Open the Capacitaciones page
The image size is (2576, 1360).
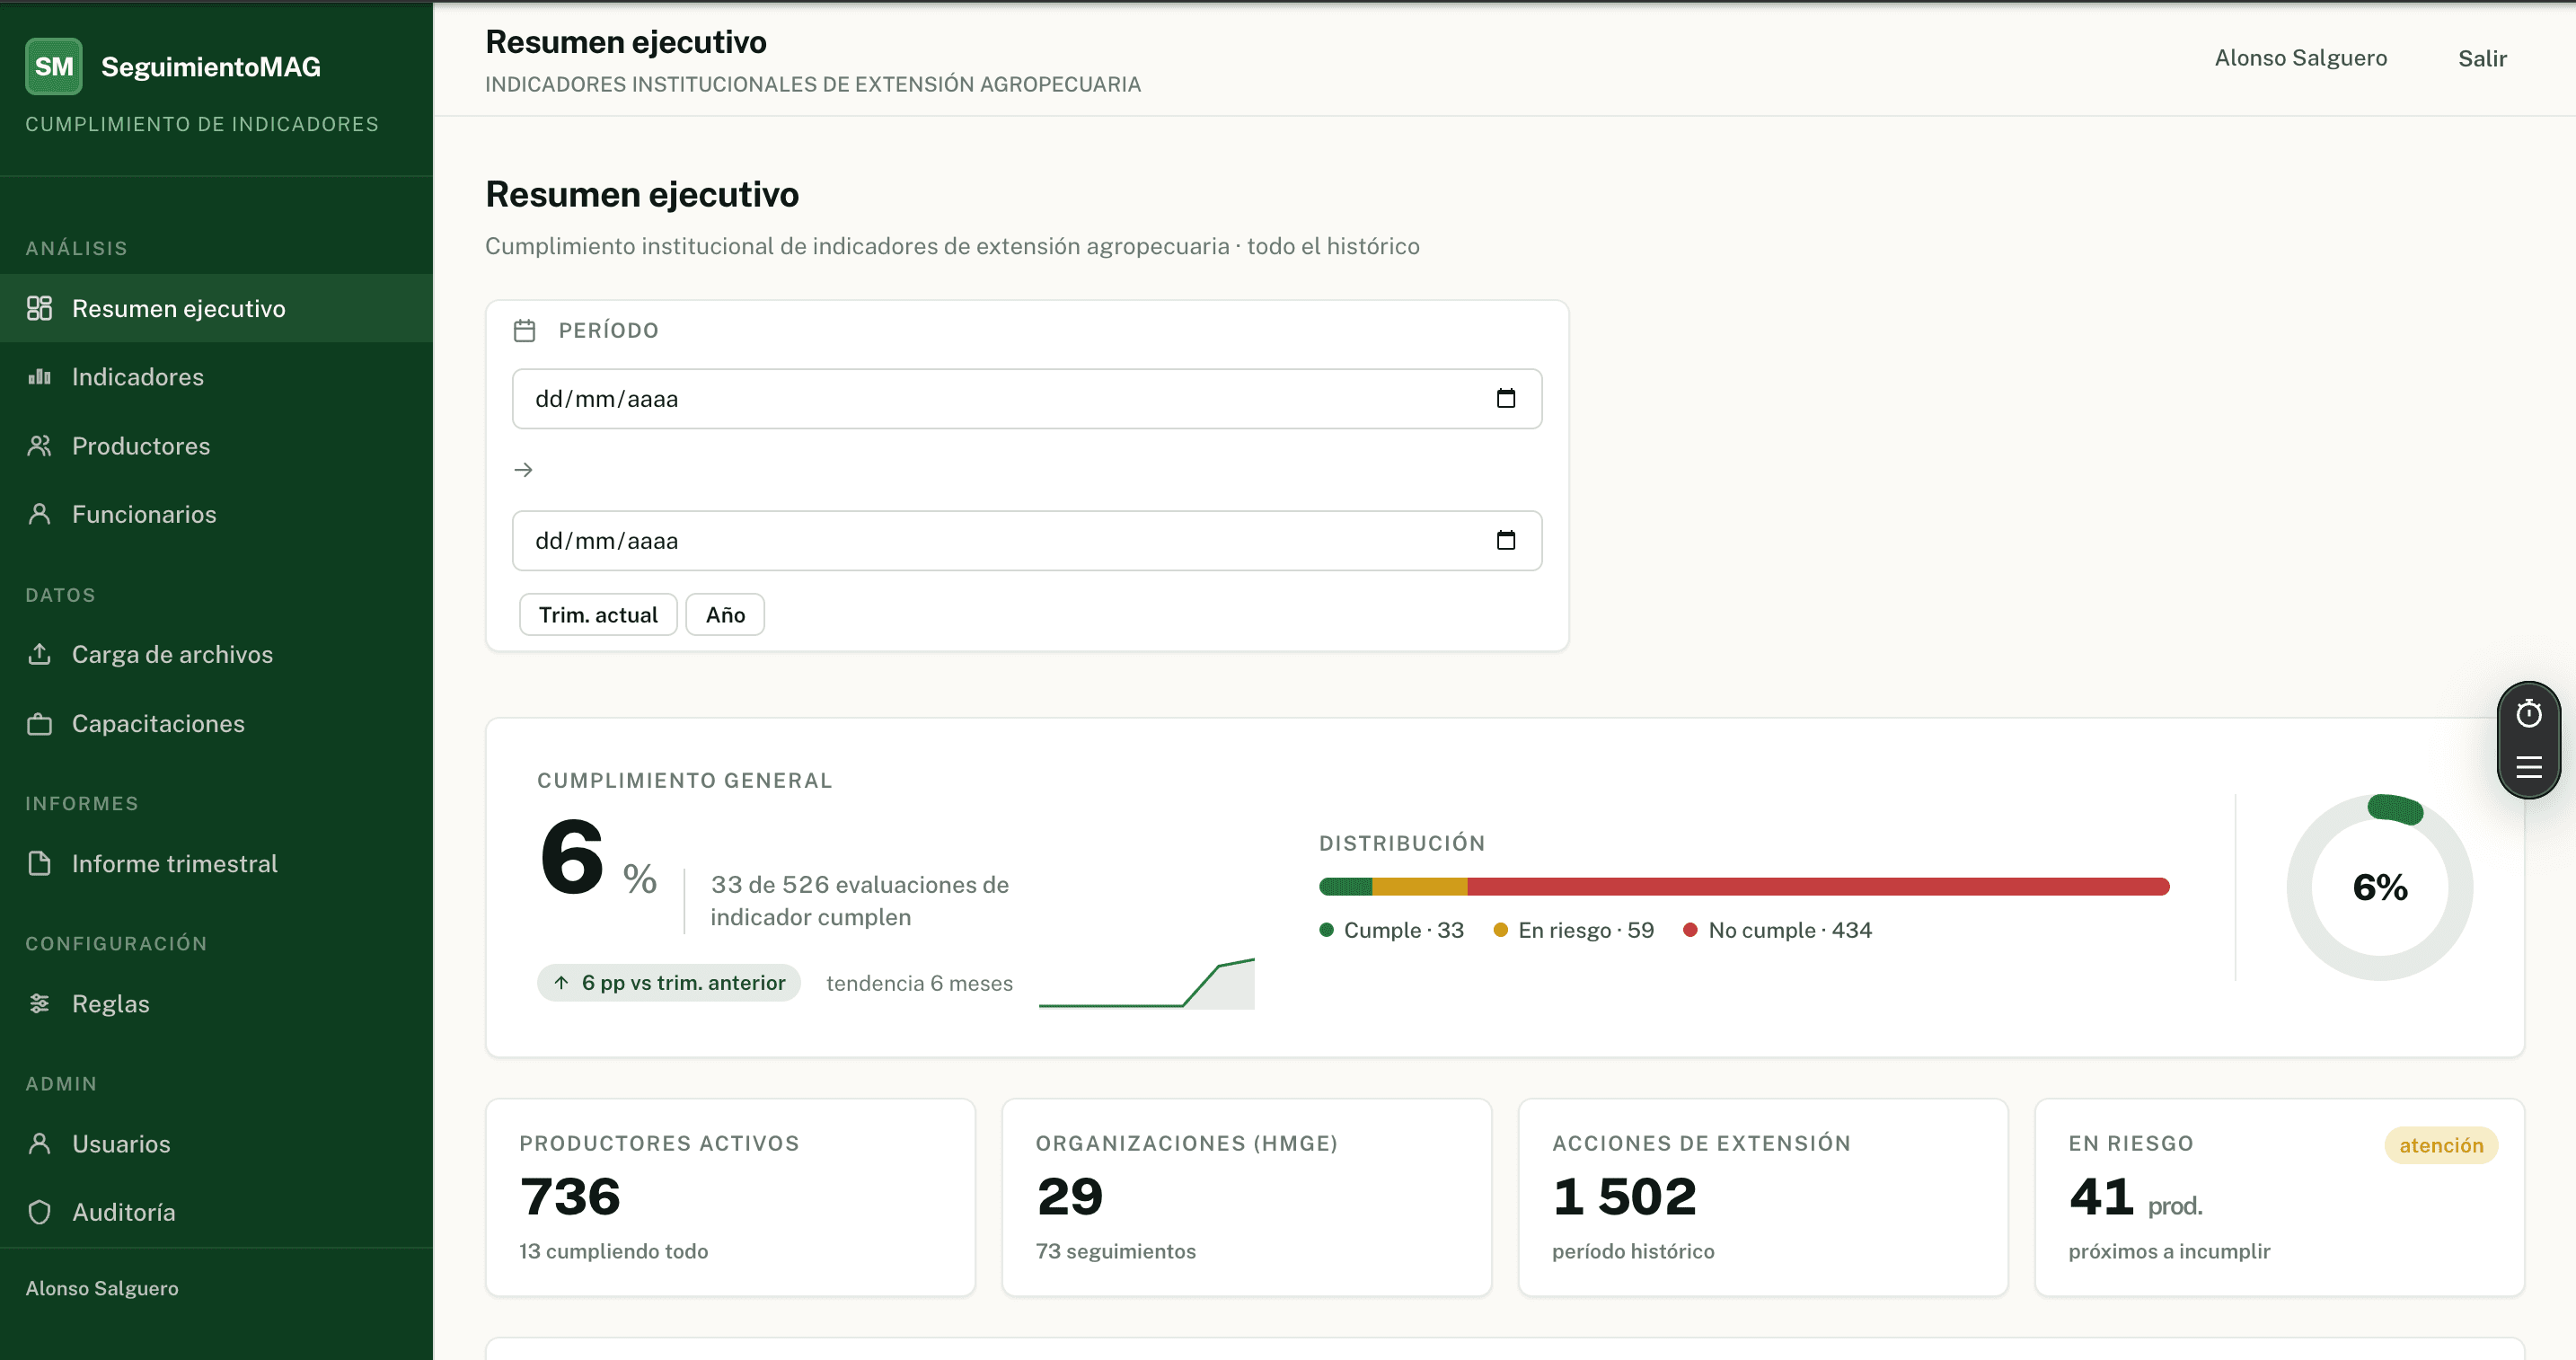click(216, 723)
